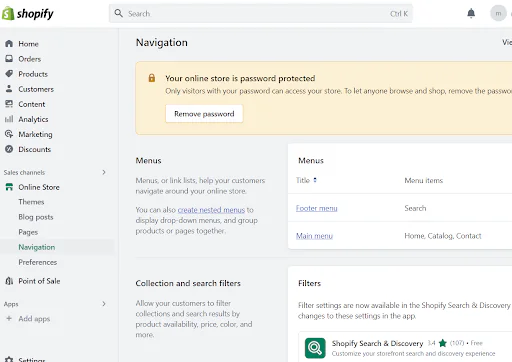The height and width of the screenshot is (362, 512).
Task: Click the Analytics bar chart icon
Action: (9, 119)
